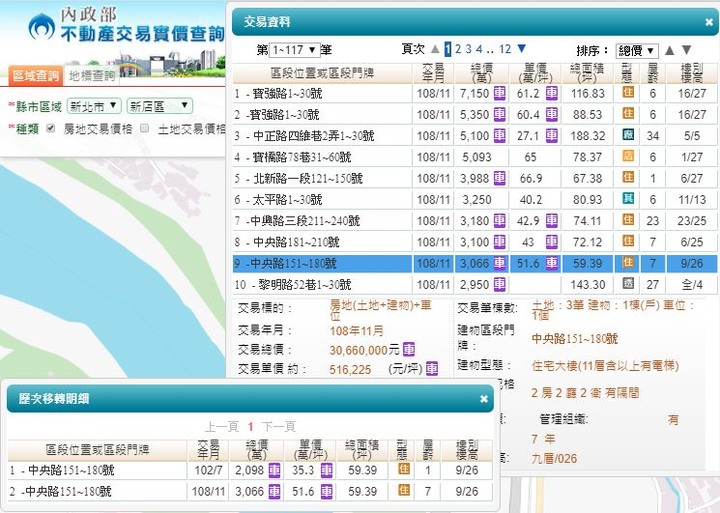Click car icon beside 60.4 unit price
720x513 pixels.
coord(551,114)
